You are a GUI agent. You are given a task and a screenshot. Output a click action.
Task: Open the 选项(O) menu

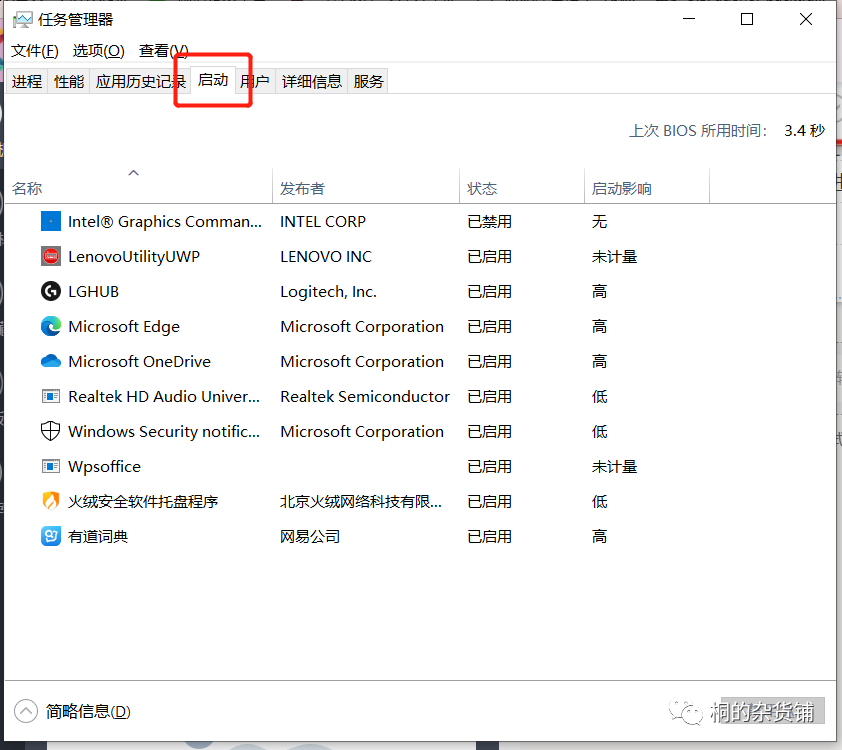point(98,51)
